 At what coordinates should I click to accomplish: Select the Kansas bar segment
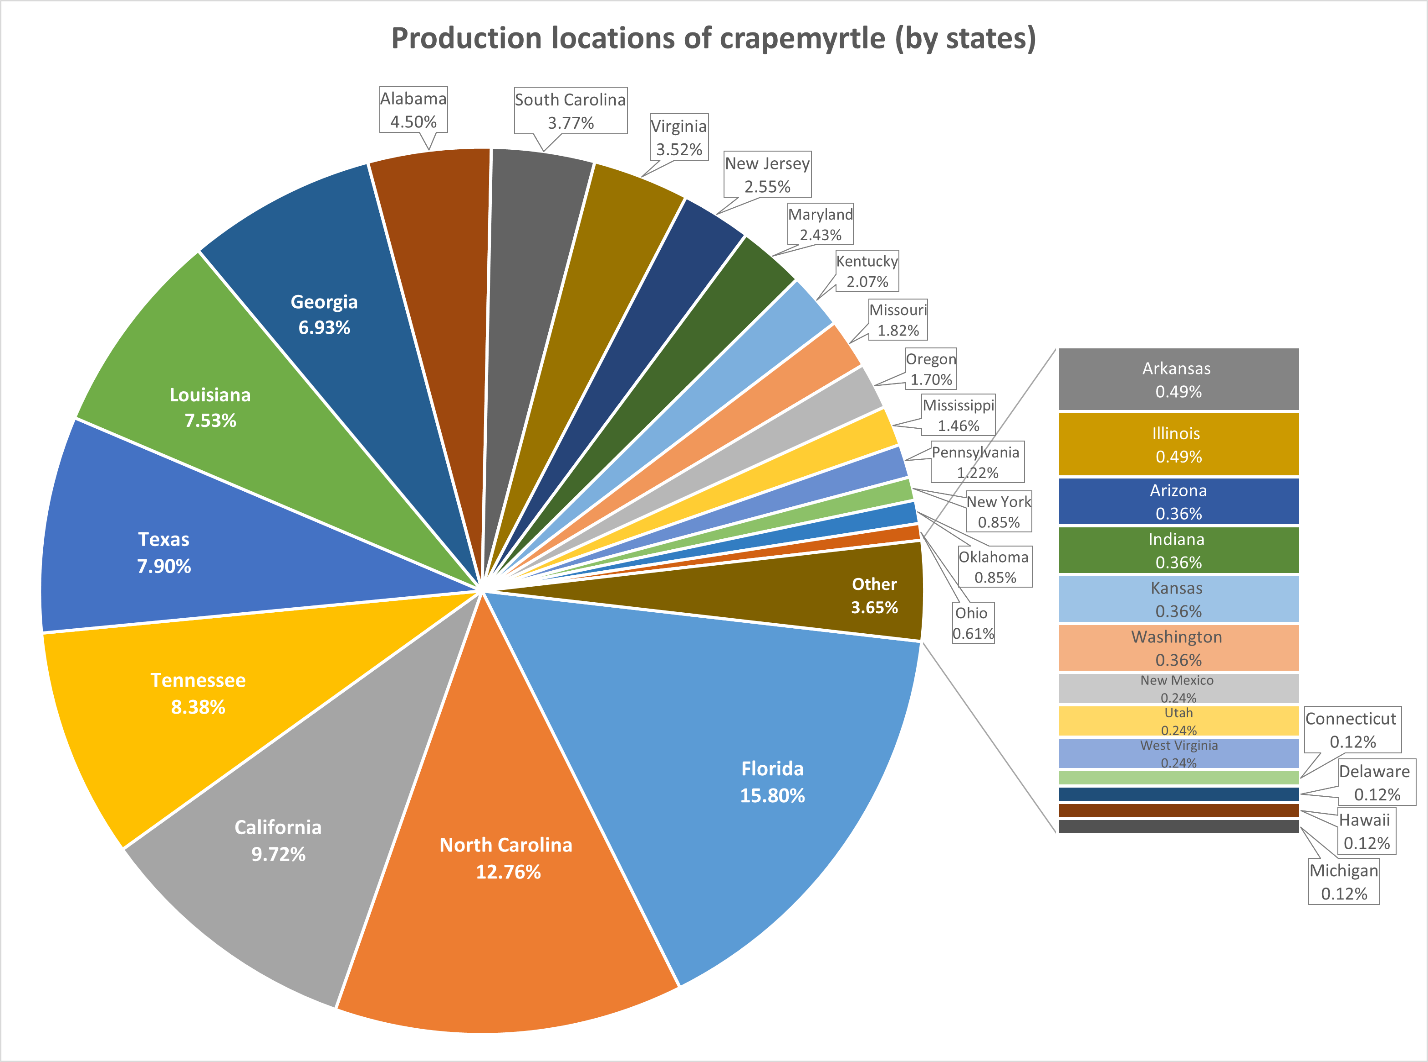[x=1178, y=599]
